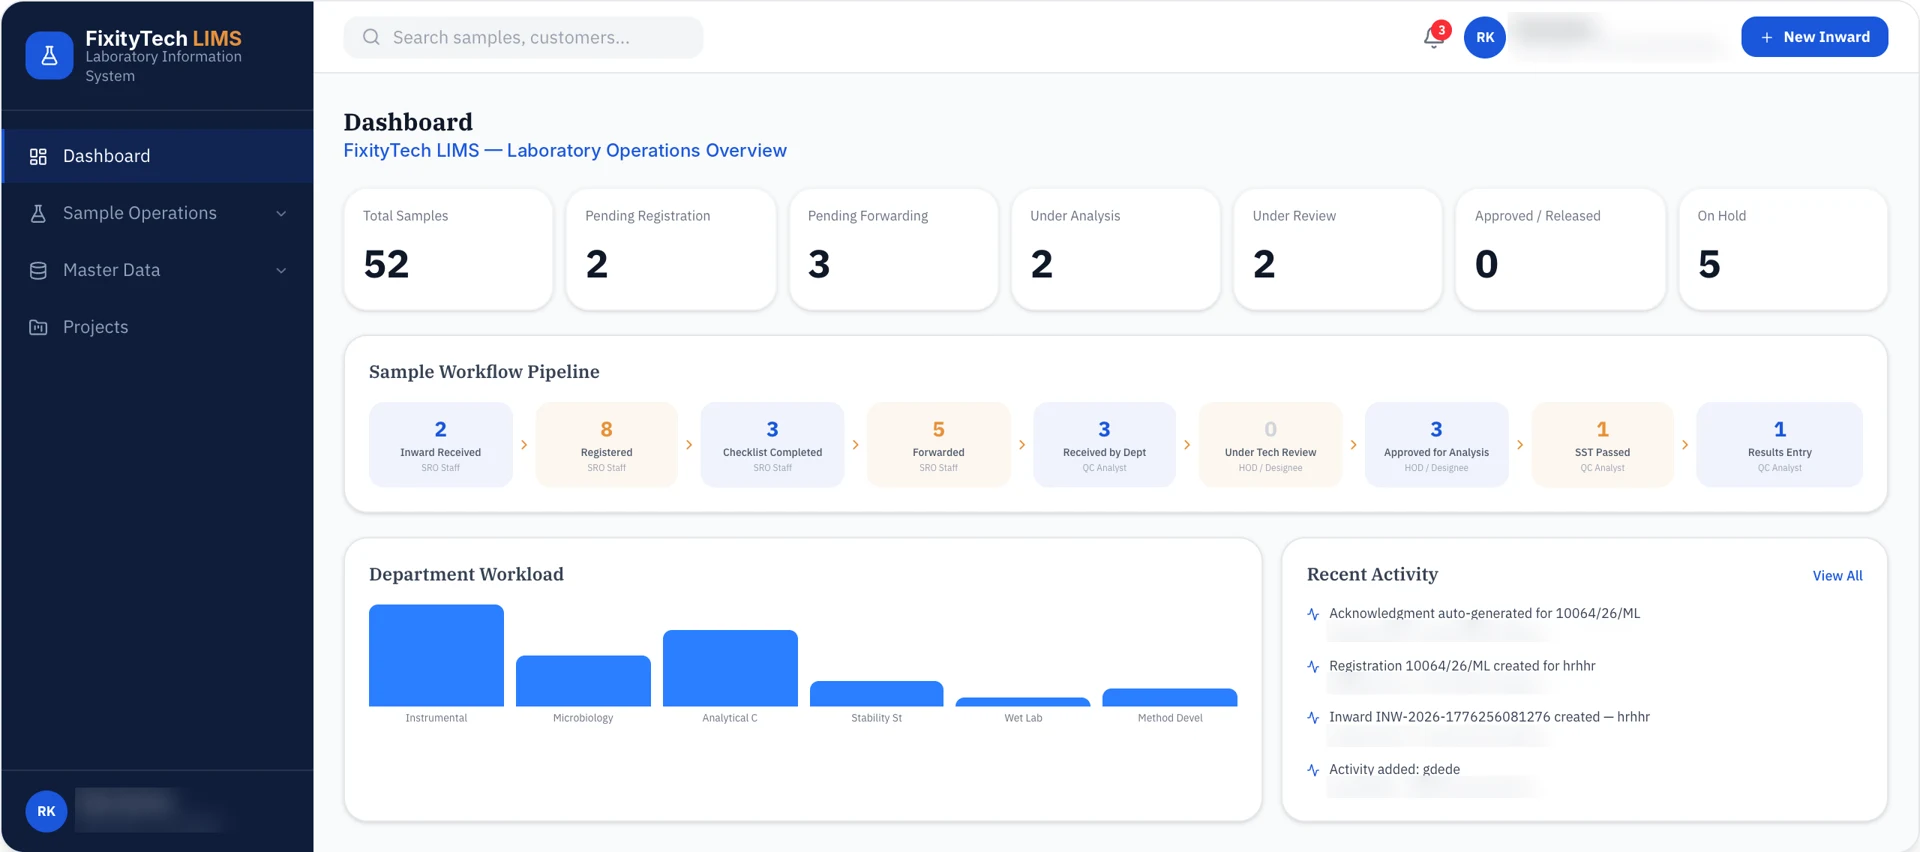The image size is (1920, 852).
Task: Open the Received by Dept stage
Action: [x=1105, y=445]
